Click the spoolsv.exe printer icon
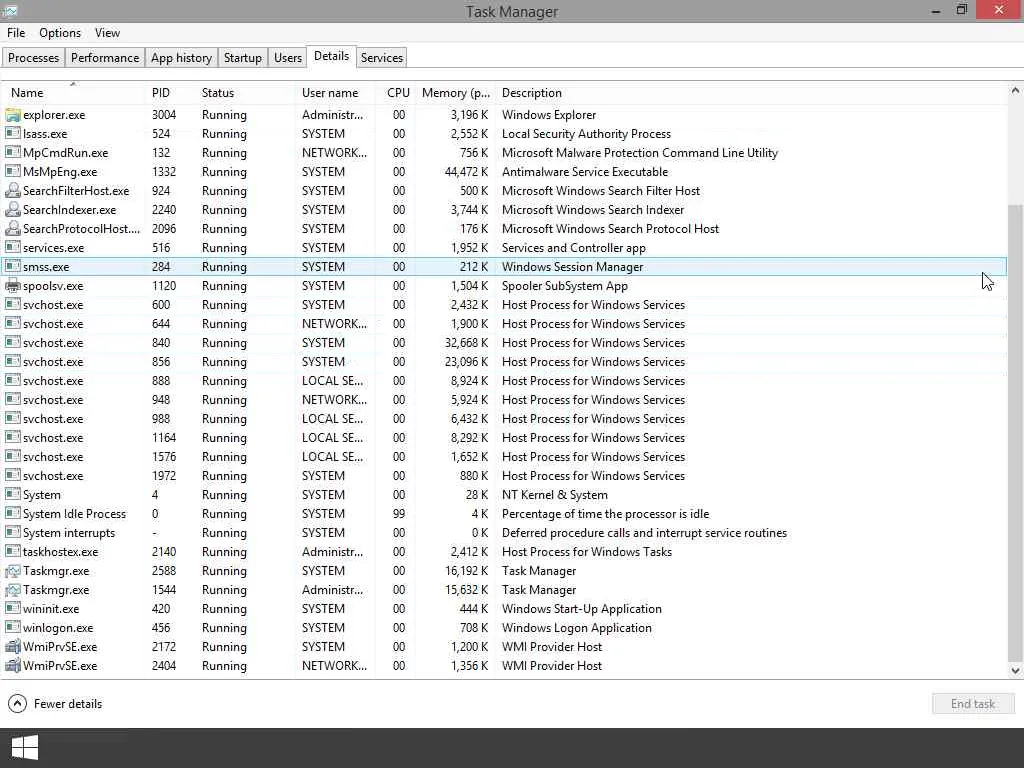Image resolution: width=1024 pixels, height=768 pixels. 12,285
